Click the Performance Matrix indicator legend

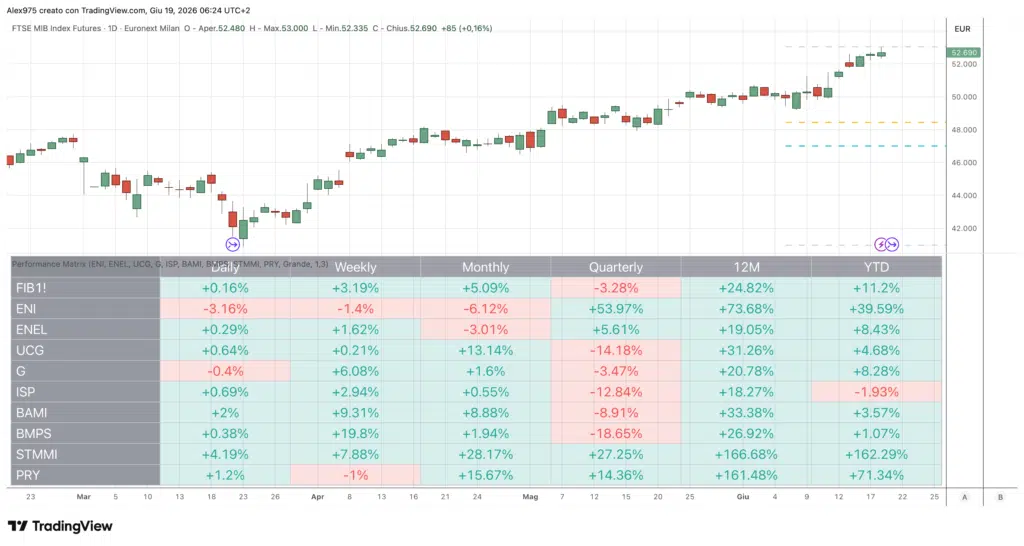click(170, 264)
